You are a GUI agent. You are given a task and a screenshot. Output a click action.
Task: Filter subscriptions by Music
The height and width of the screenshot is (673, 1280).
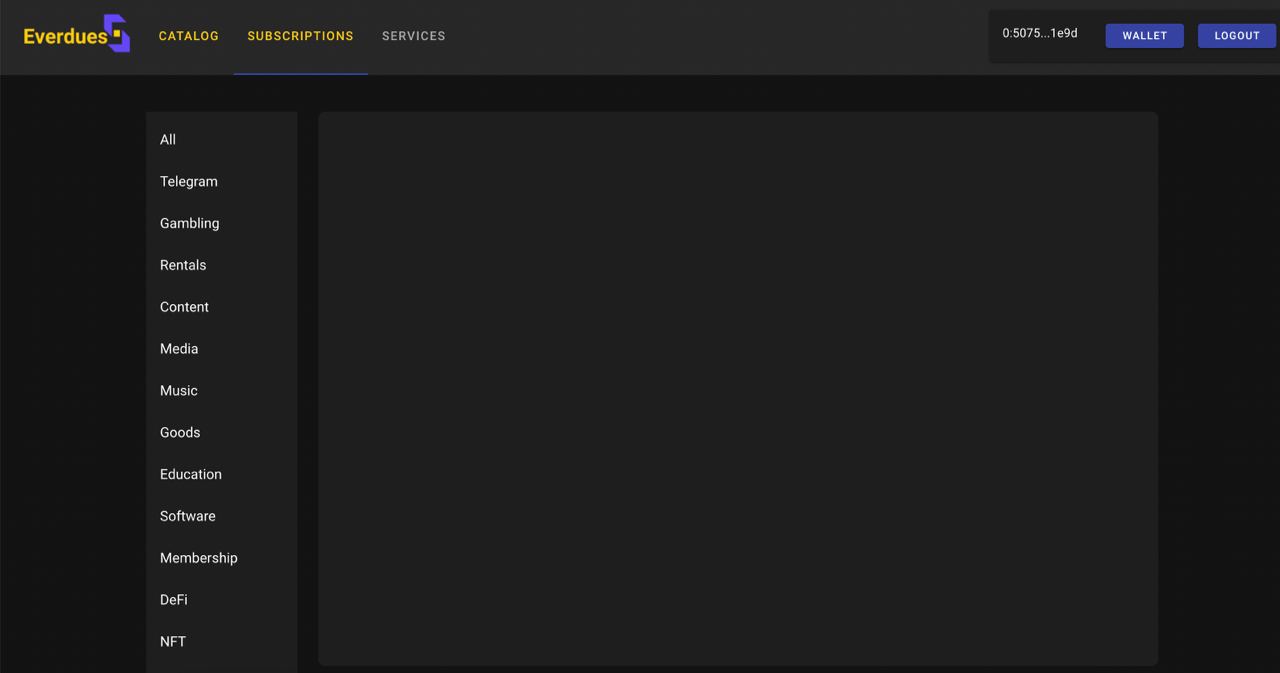click(179, 391)
